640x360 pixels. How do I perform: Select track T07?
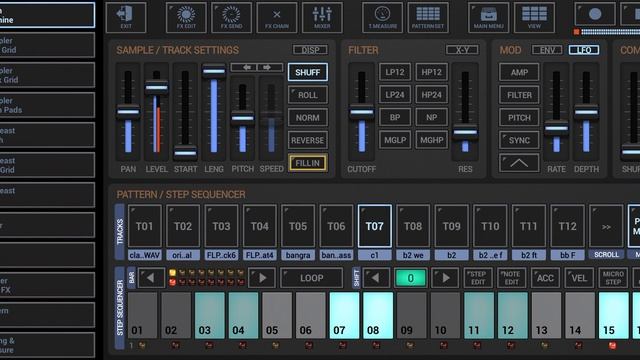click(375, 226)
